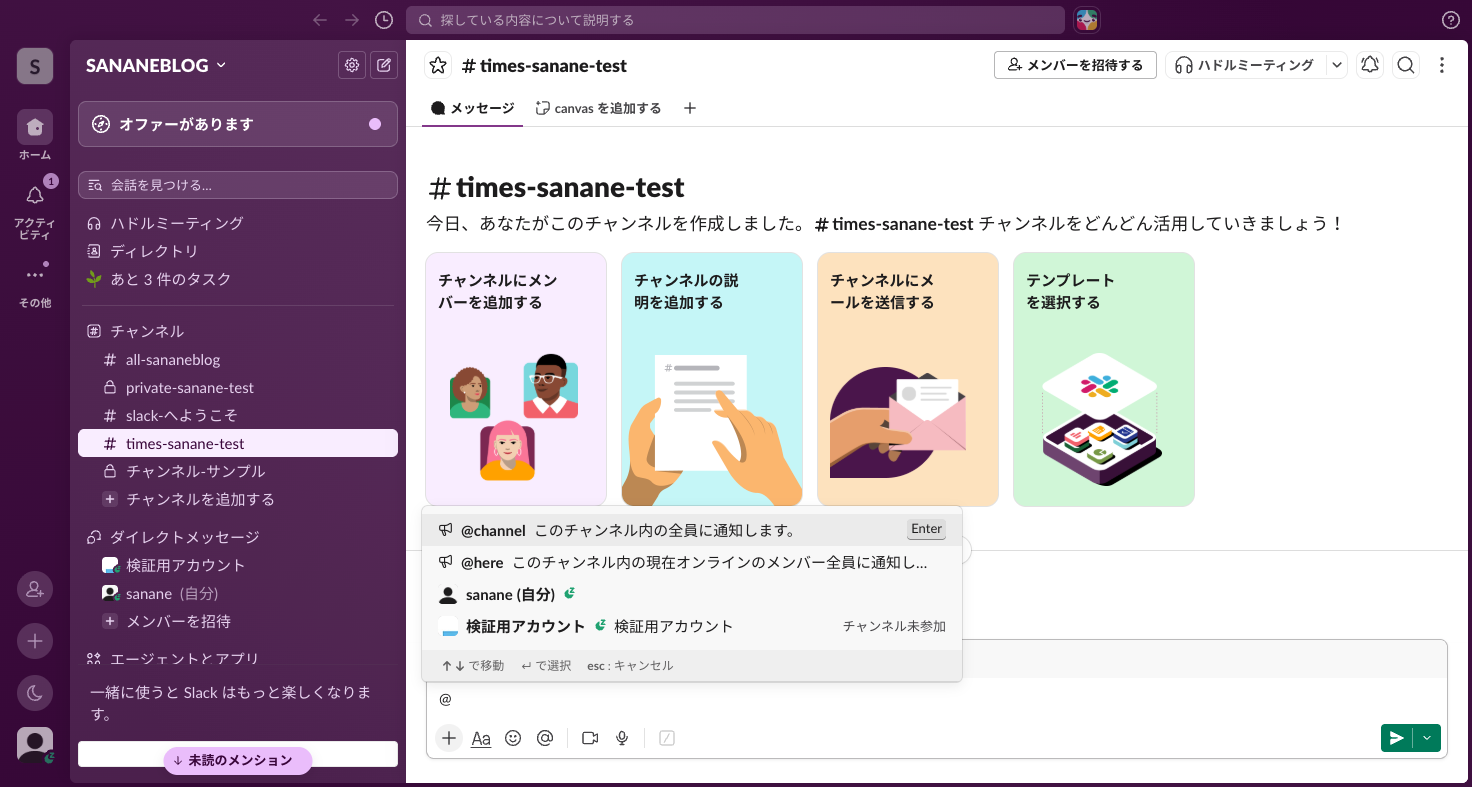Start ハドルミーティング from header
1472x787 pixels.
point(1245,65)
